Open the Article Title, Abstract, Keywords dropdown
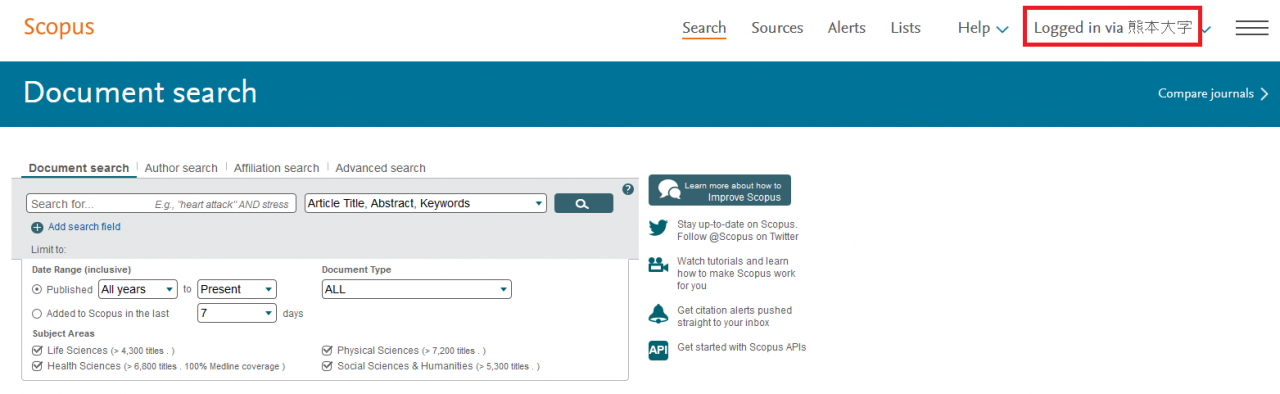The height and width of the screenshot is (394, 1280). [426, 203]
